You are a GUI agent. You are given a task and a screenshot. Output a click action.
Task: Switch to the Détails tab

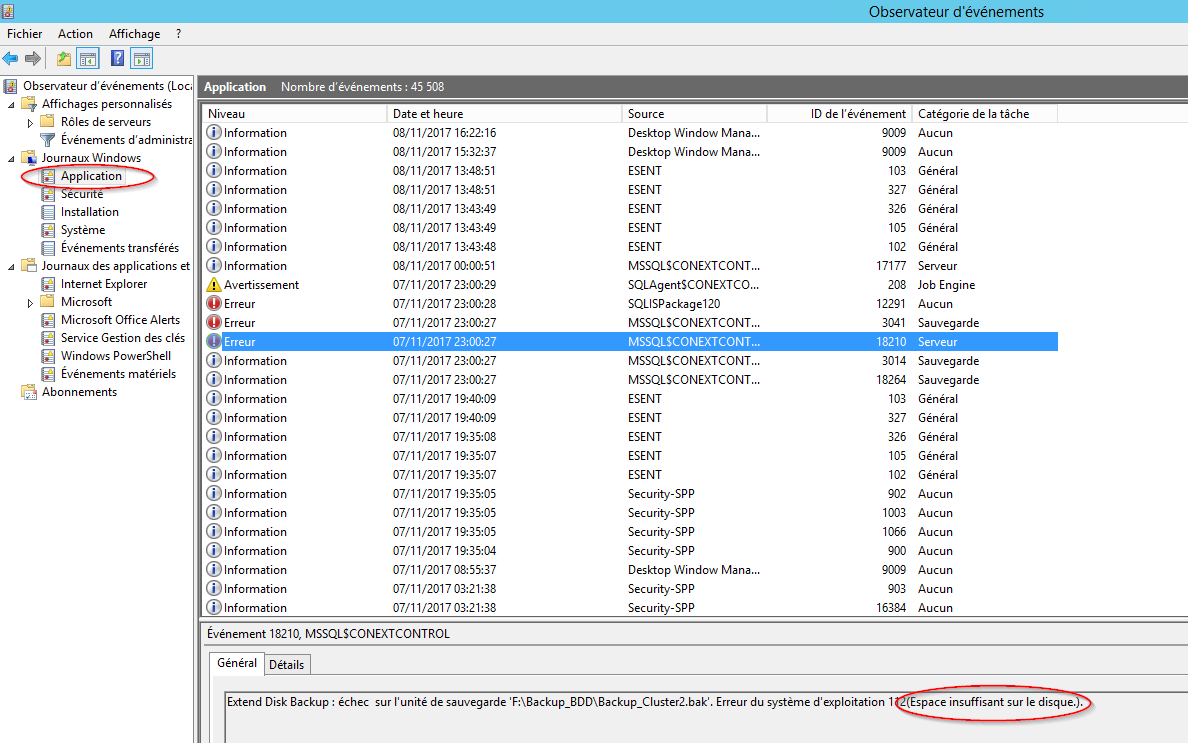286,665
